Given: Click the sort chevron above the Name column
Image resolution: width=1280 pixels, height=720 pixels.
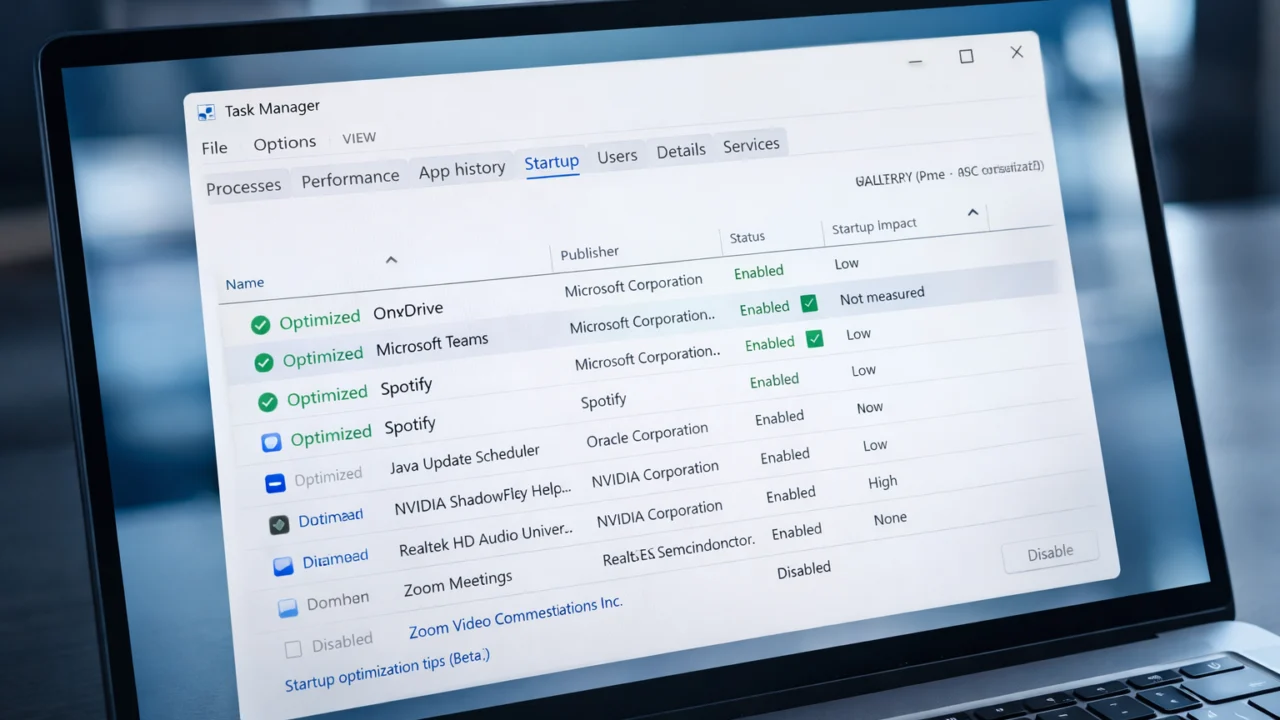Looking at the screenshot, I should 391,260.
